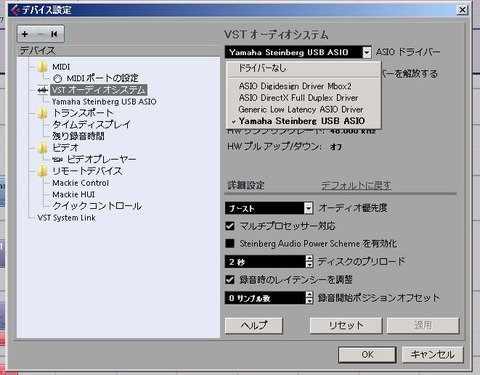Click the ヘルプ button
Viewport: 480px width, 375px height.
click(x=254, y=325)
